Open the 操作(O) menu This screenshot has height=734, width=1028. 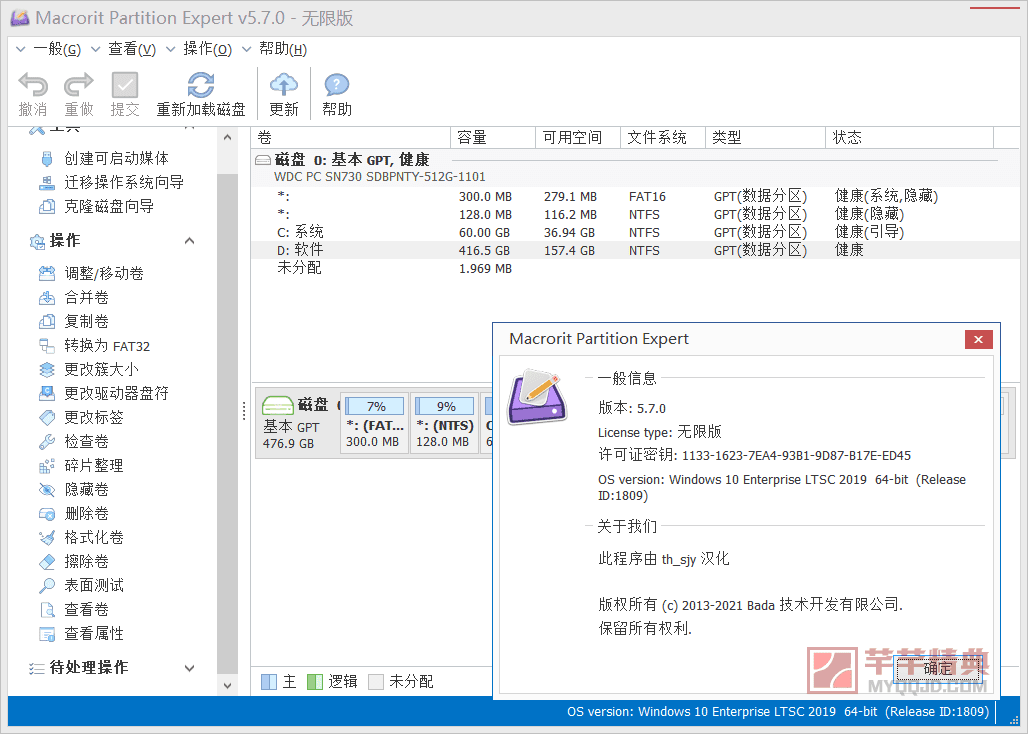pyautogui.click(x=208, y=49)
